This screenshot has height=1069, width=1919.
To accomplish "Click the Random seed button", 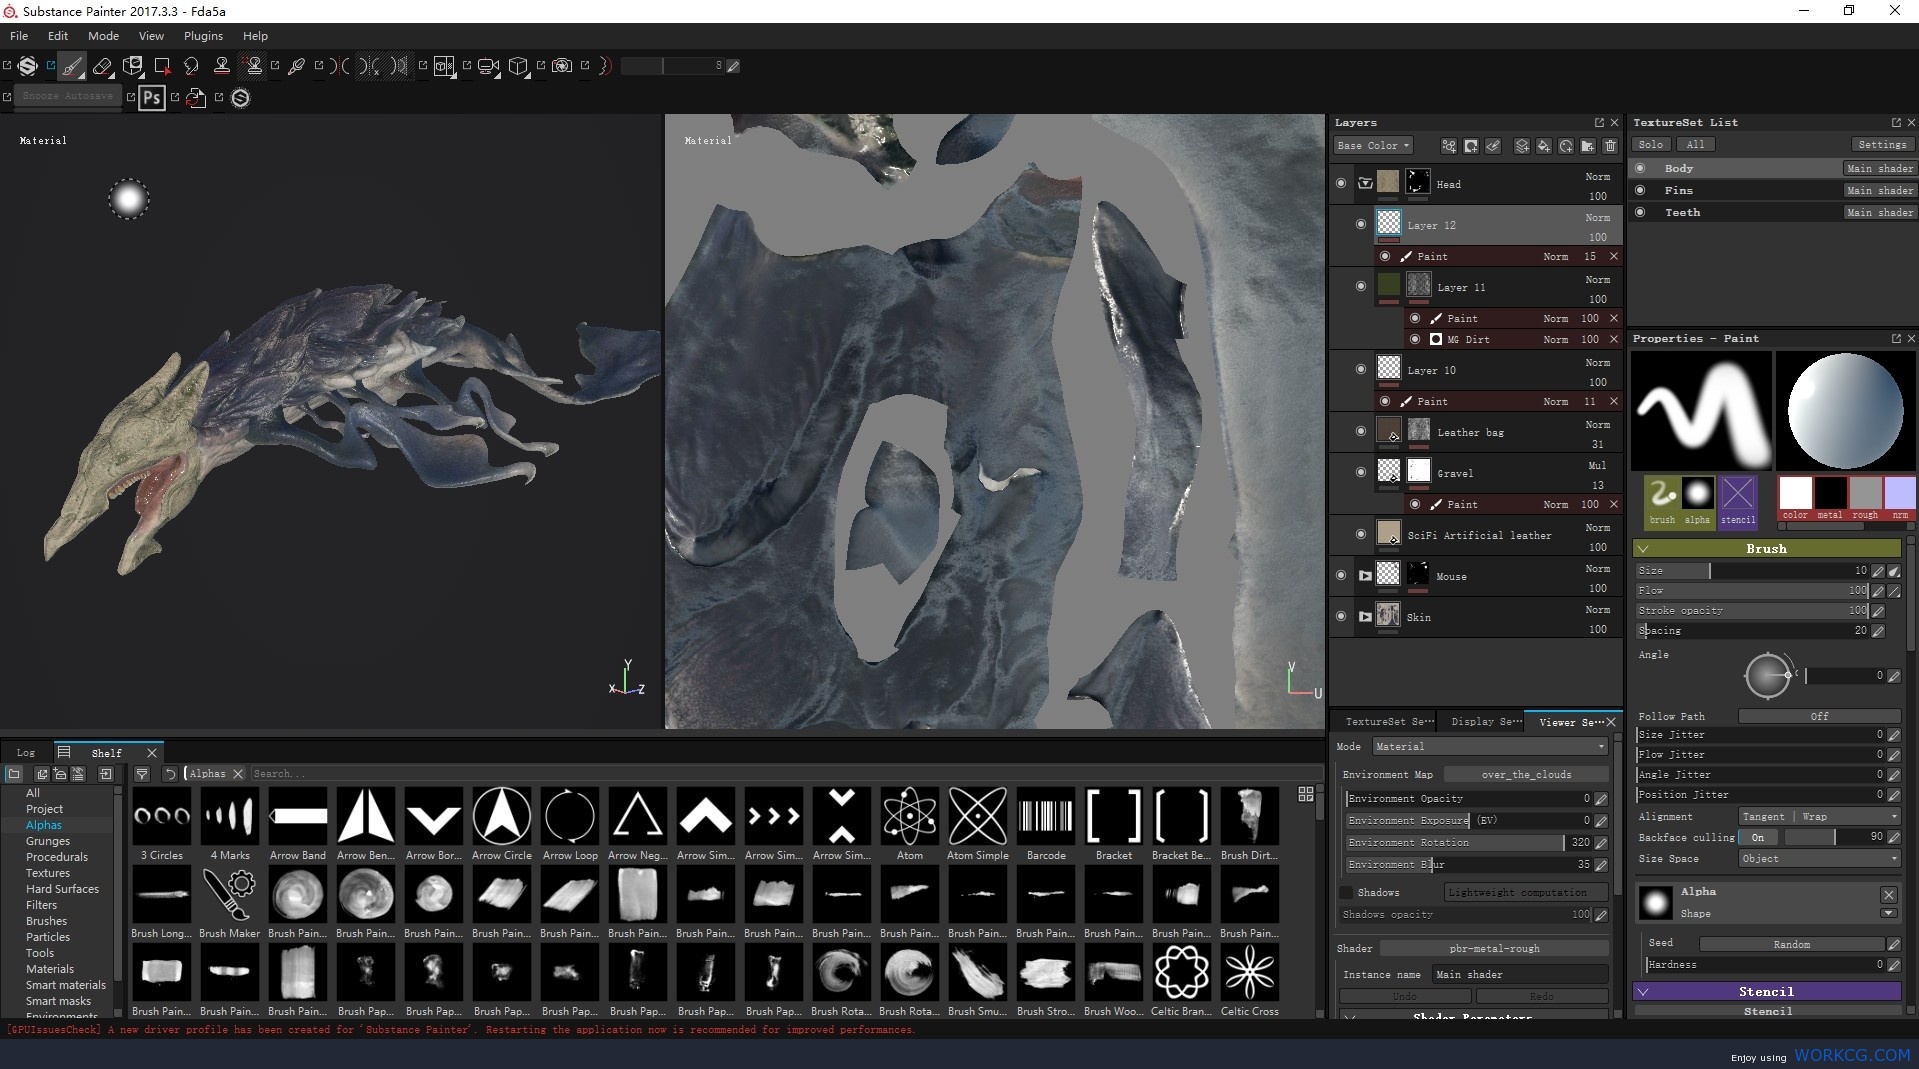I will click(x=1791, y=945).
